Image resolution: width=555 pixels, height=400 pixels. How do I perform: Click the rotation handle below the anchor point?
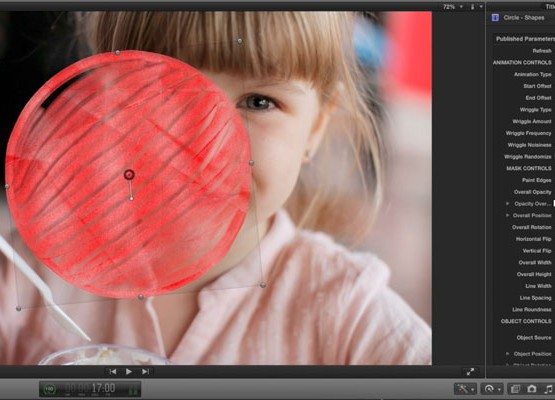pos(131,199)
